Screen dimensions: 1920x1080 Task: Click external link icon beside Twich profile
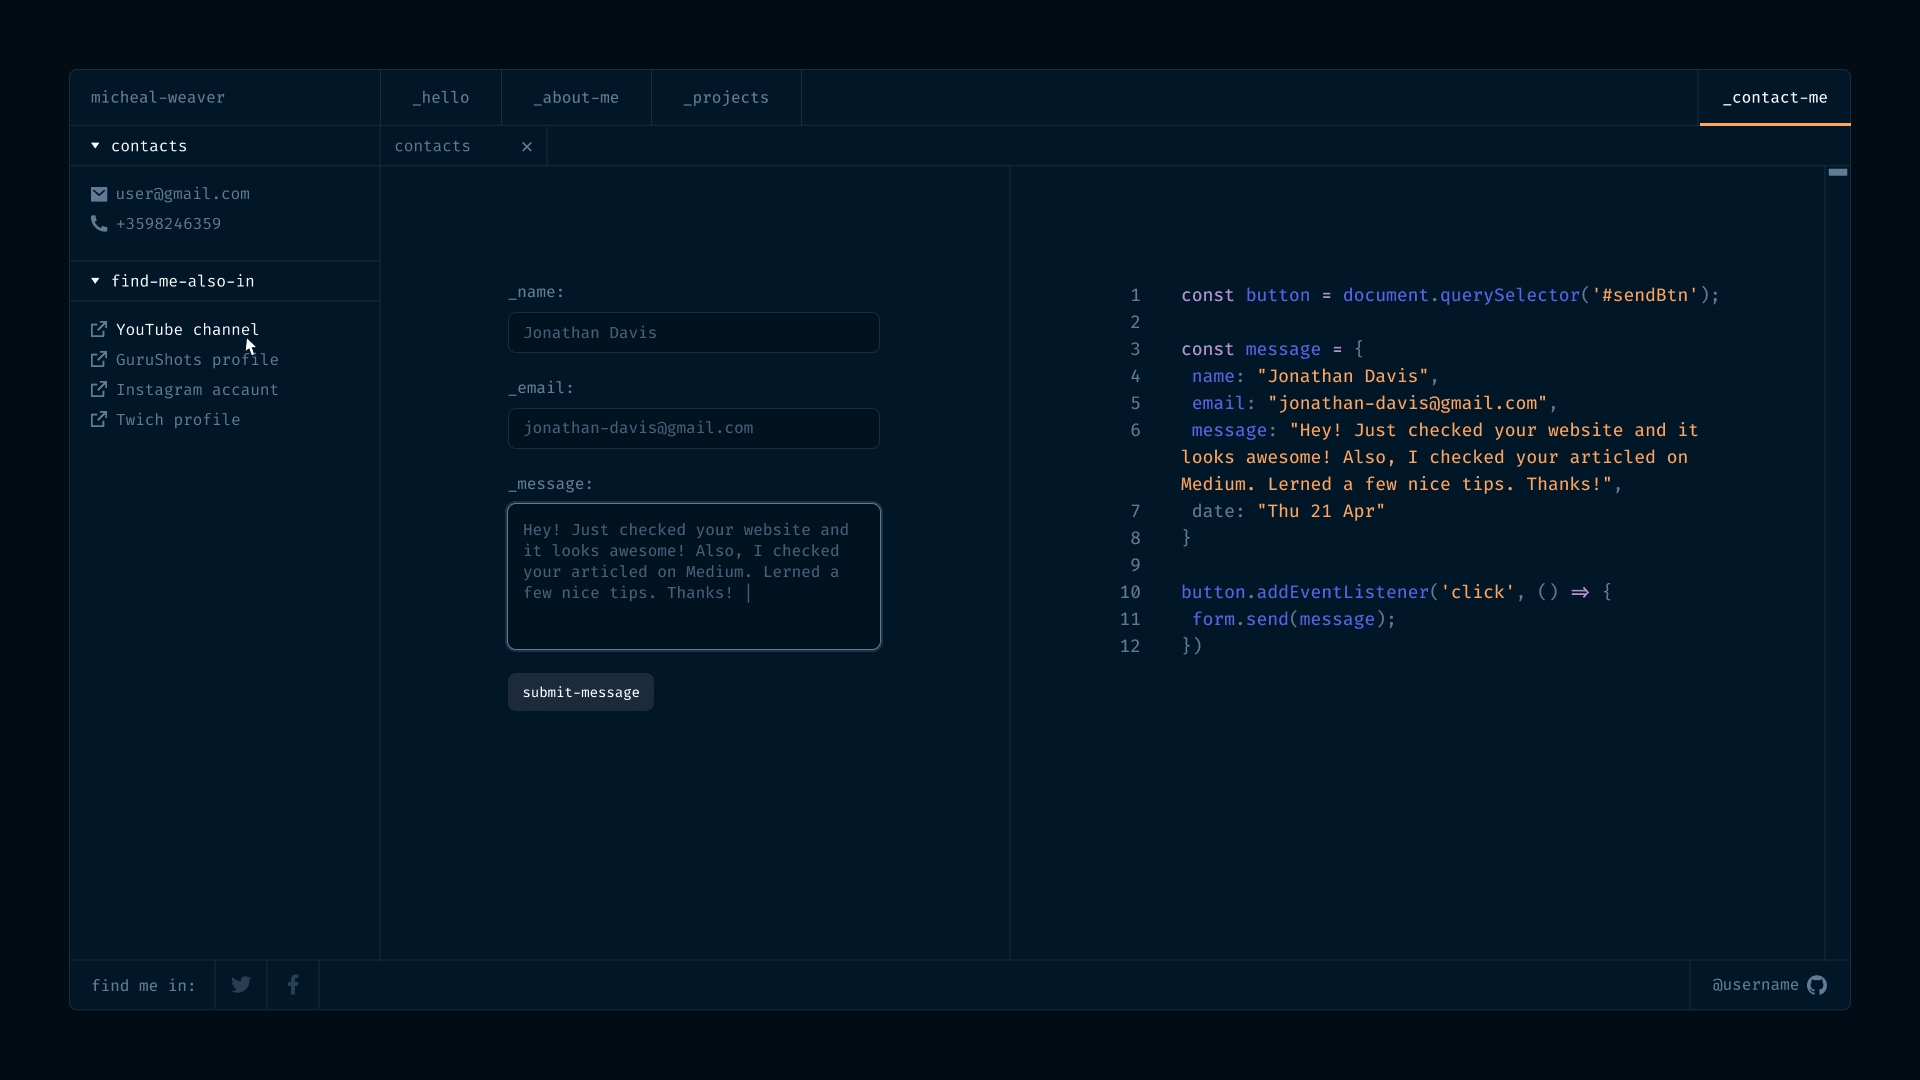point(99,420)
